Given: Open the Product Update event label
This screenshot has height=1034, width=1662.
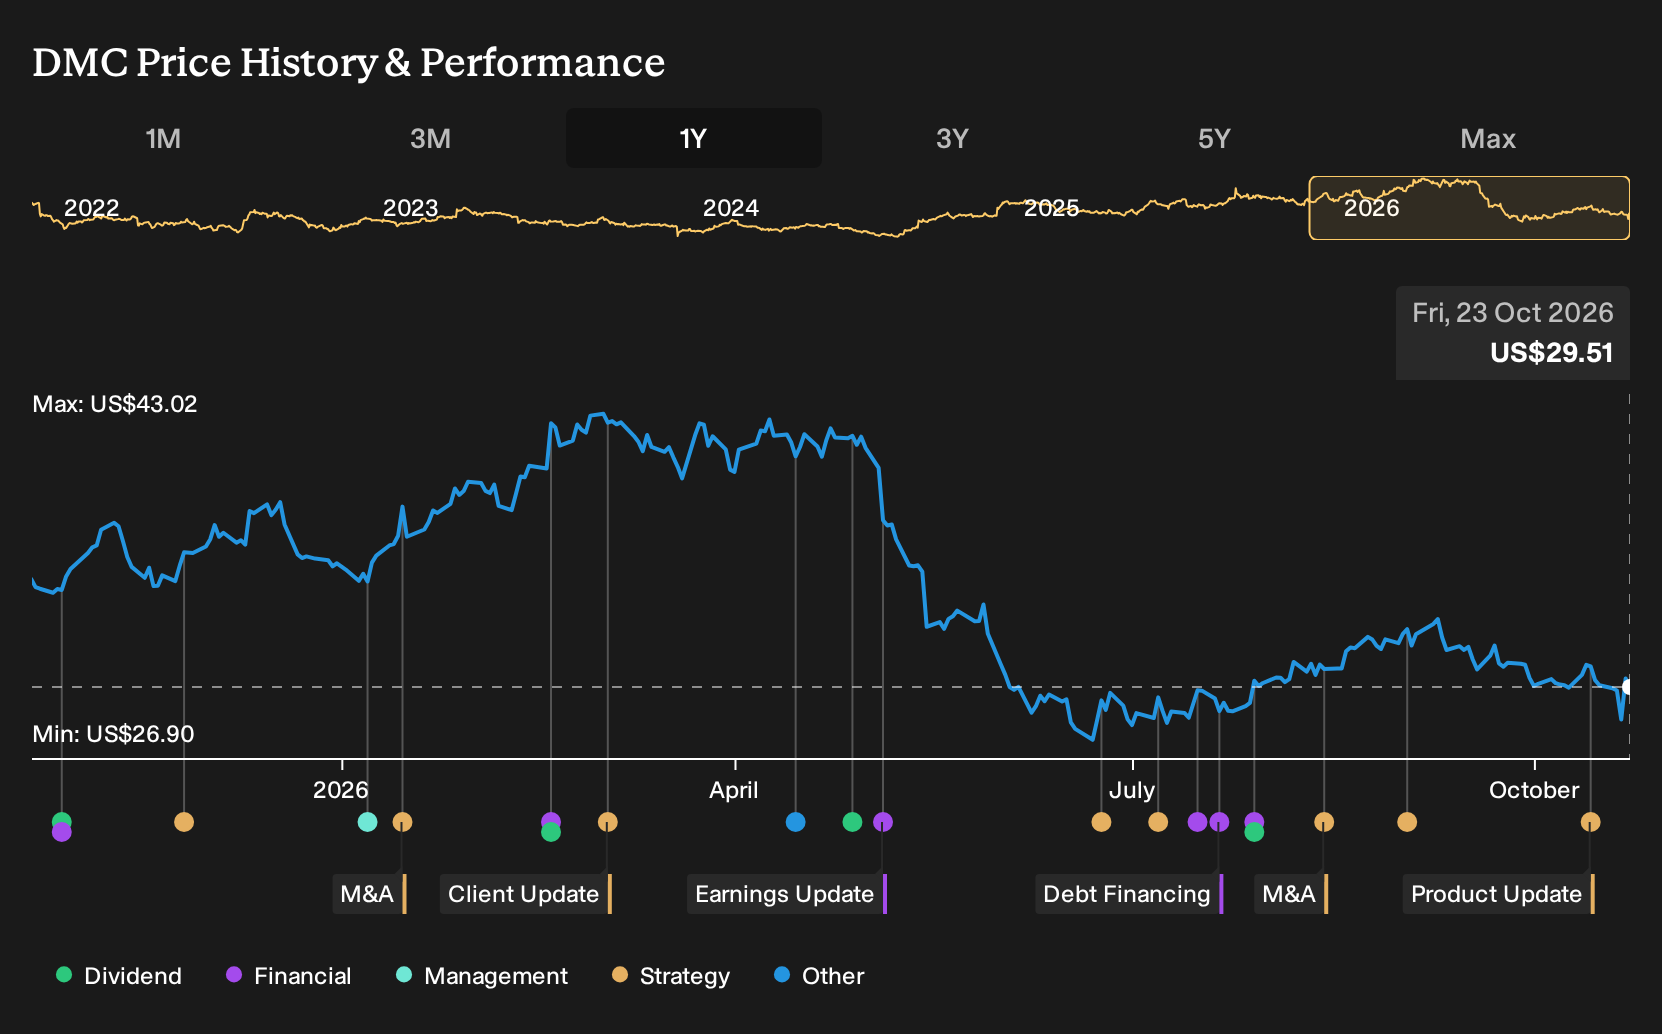Looking at the screenshot, I should pos(1498,894).
